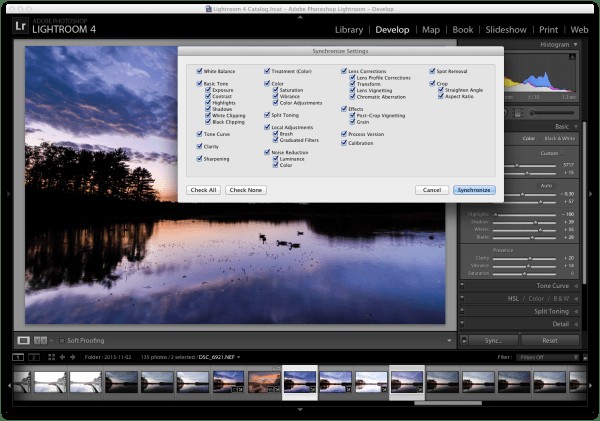Open the Print module
This screenshot has height=421, width=600.
[x=548, y=29]
